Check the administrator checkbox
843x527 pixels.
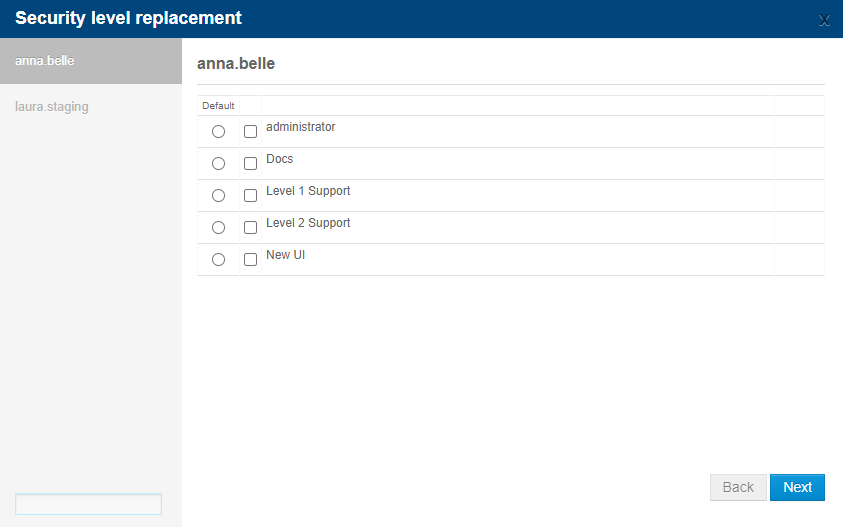[251, 131]
